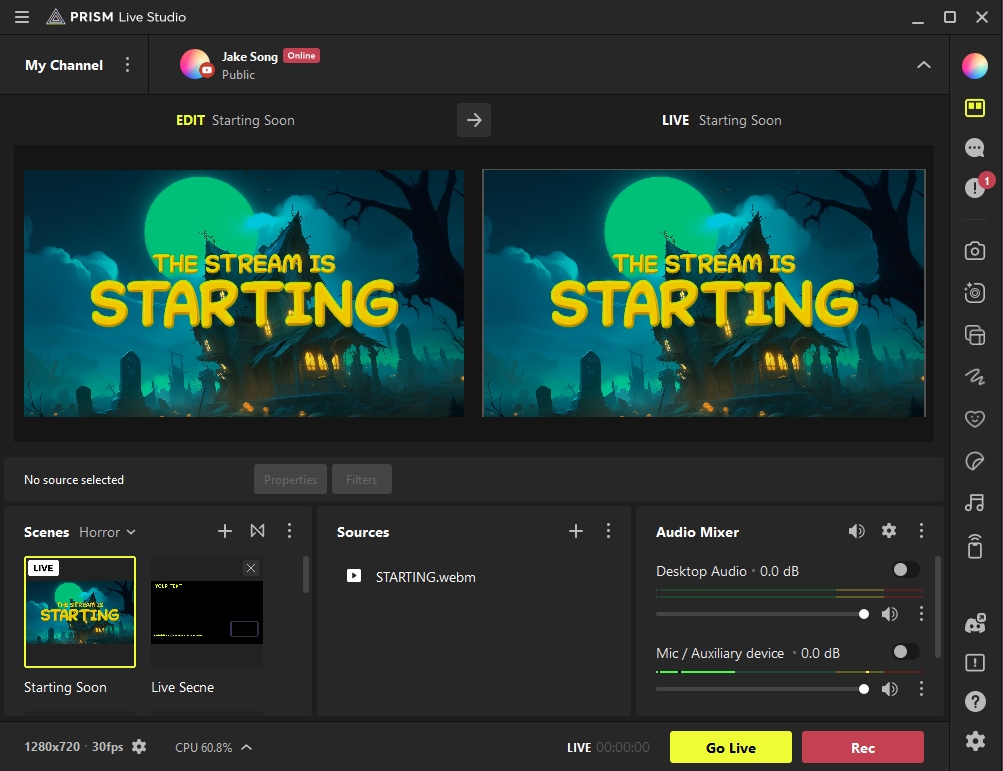Open the hamburger main menu
Screen dimensions: 1003x771
(22, 17)
